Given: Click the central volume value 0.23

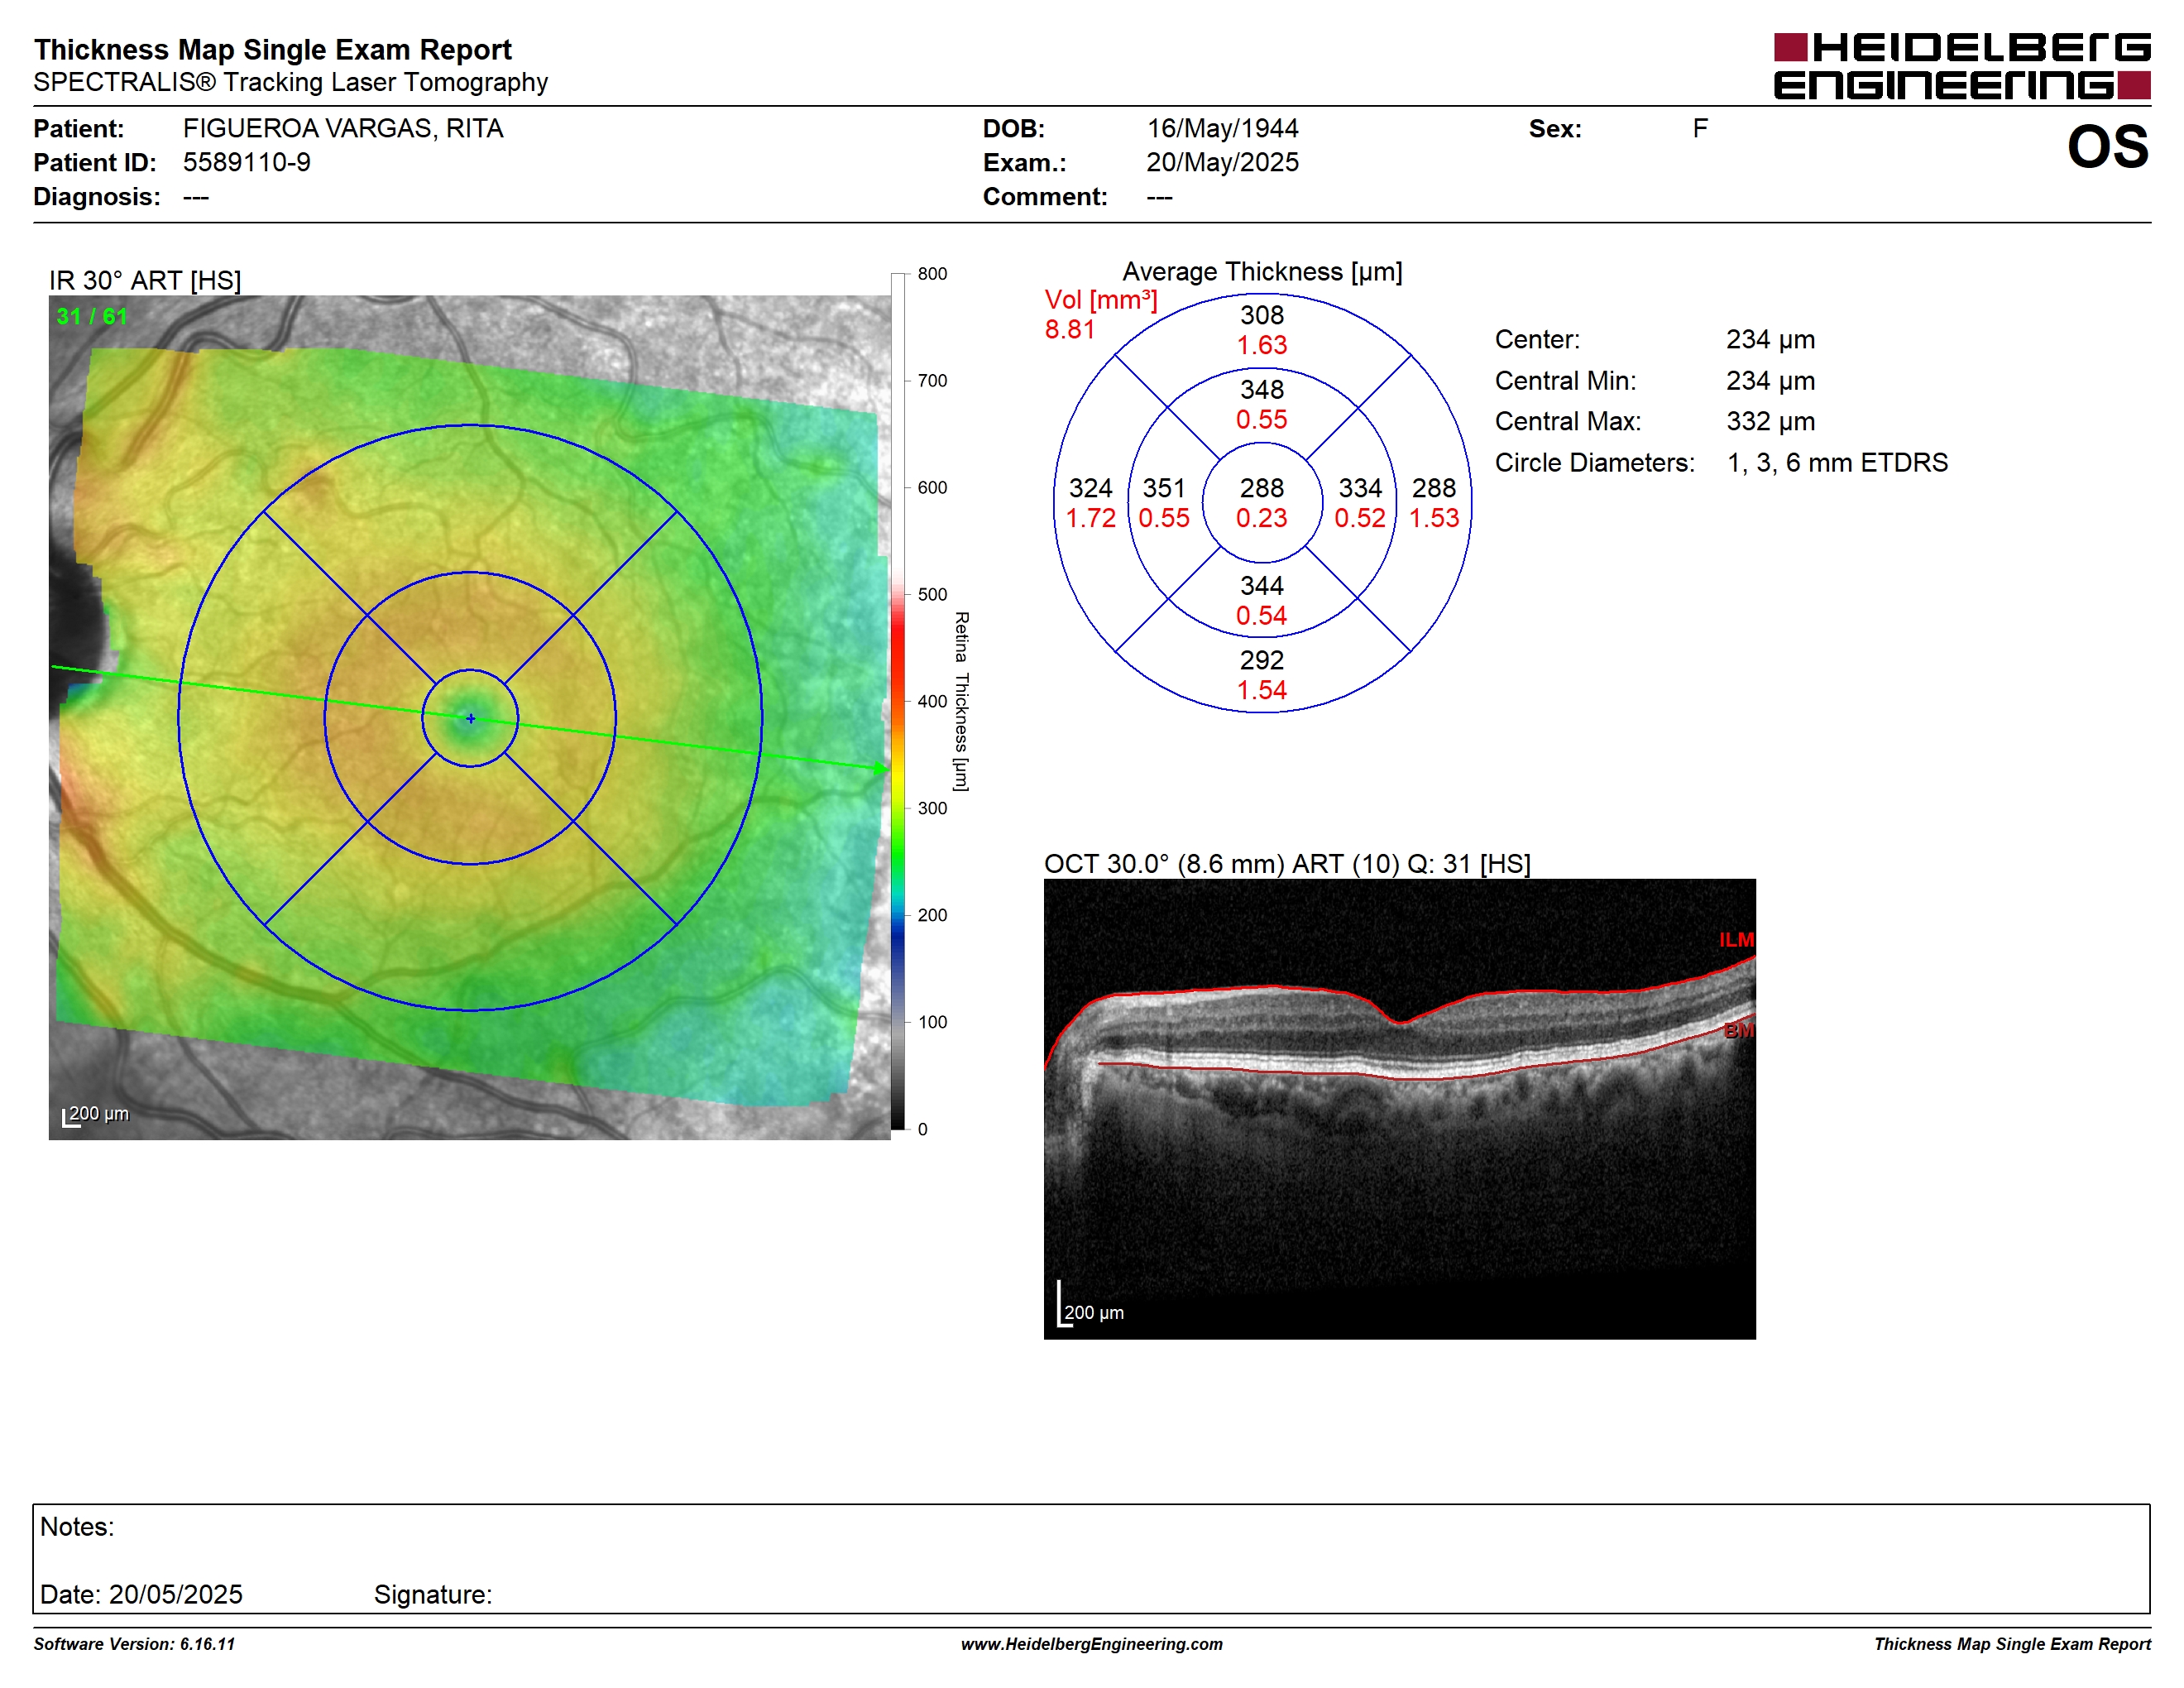Looking at the screenshot, I should point(1262,518).
